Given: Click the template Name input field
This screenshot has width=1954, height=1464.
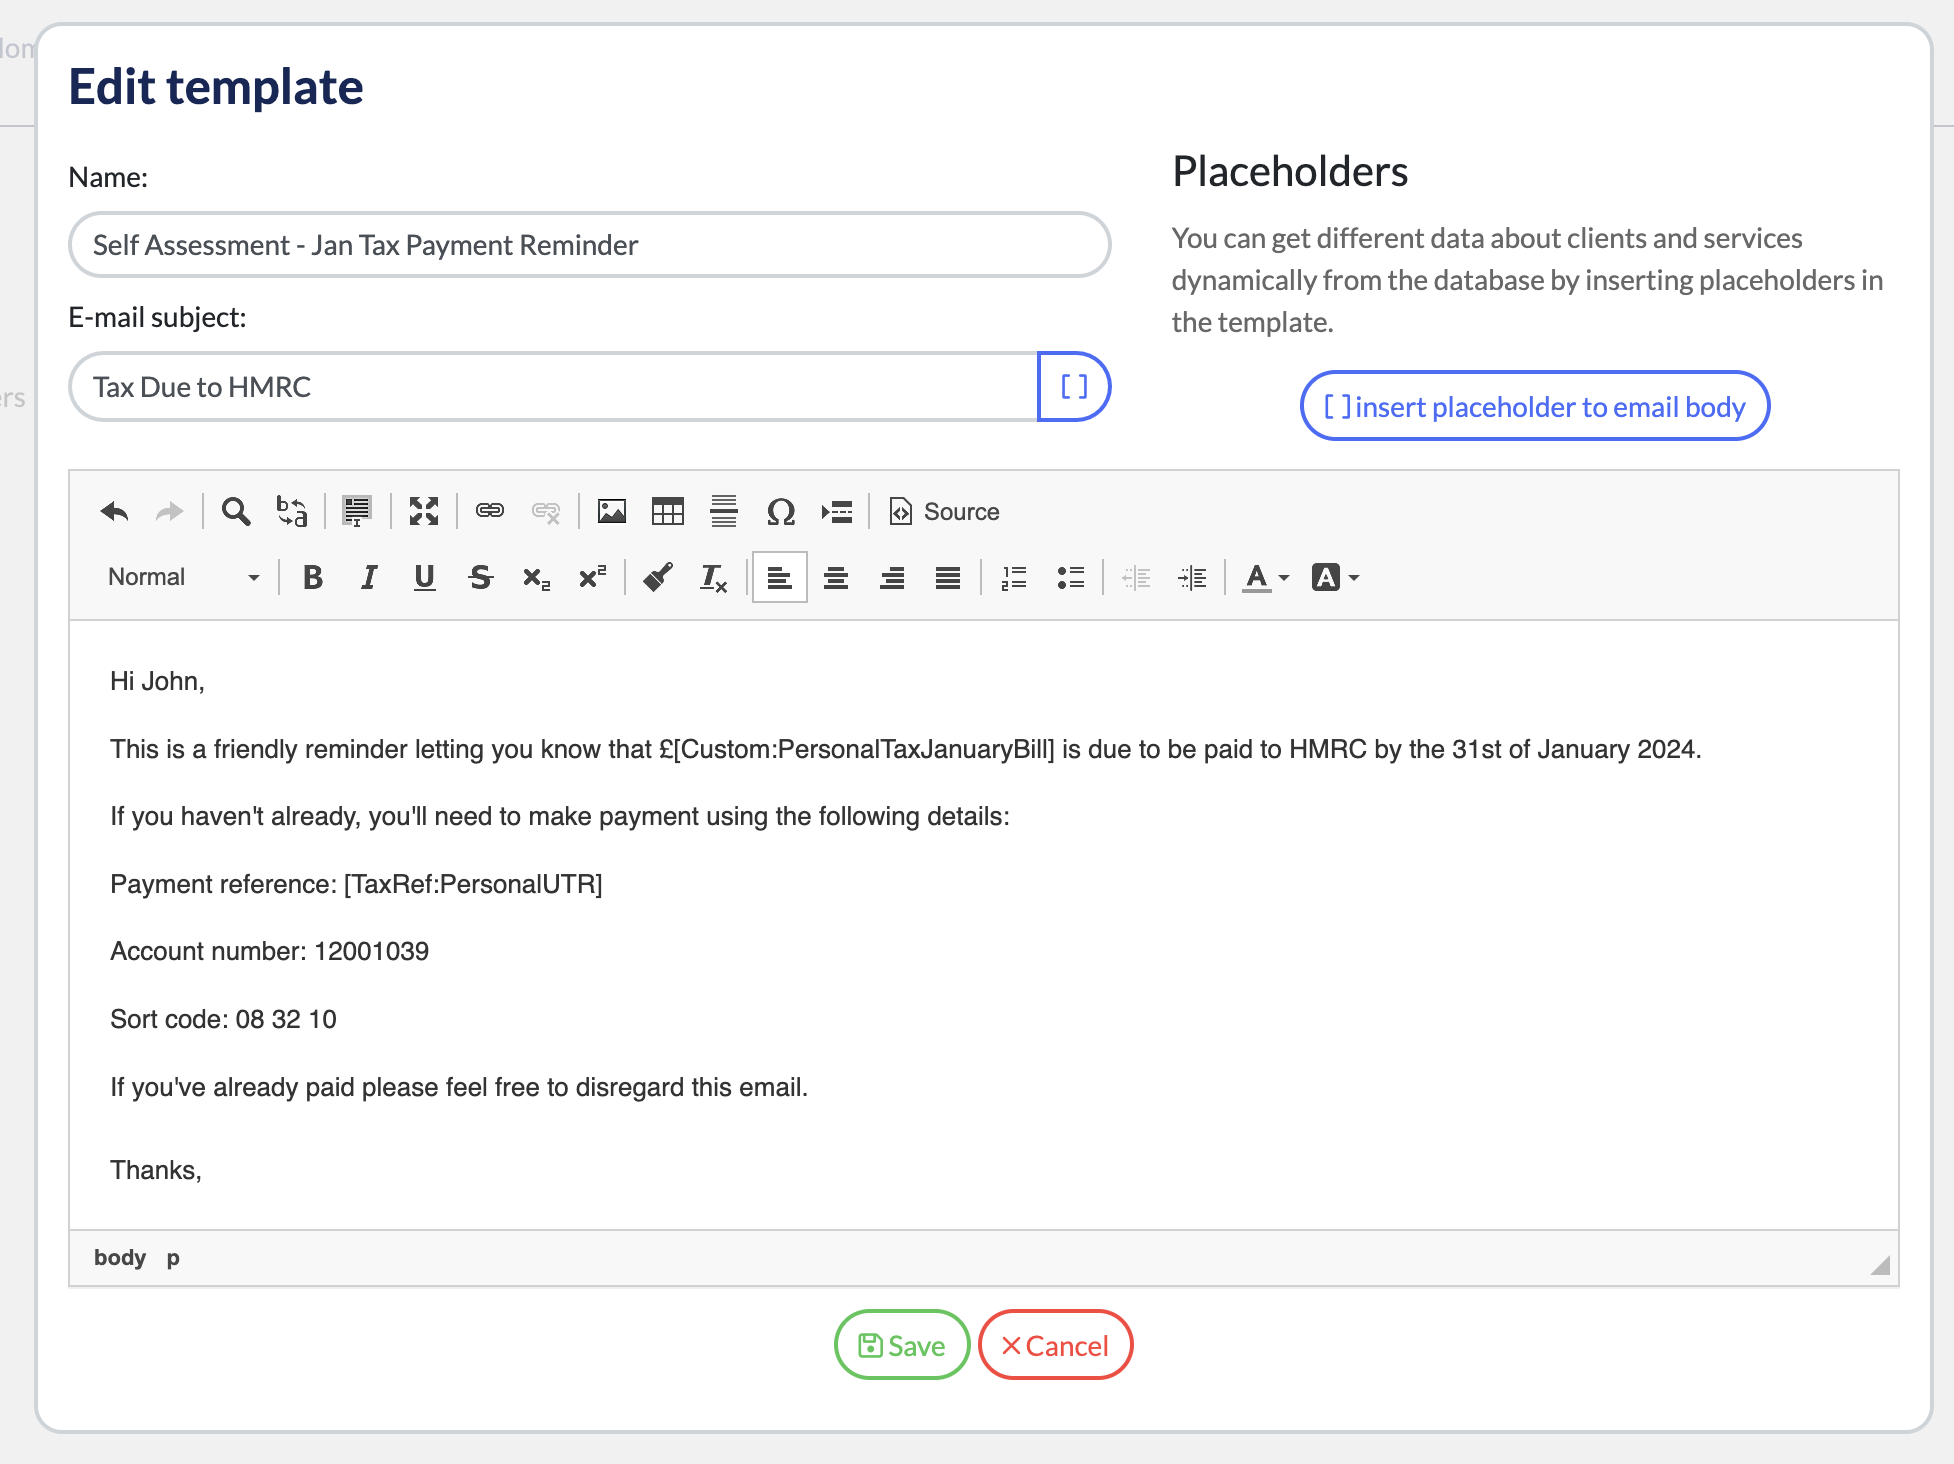Looking at the screenshot, I should [x=590, y=245].
